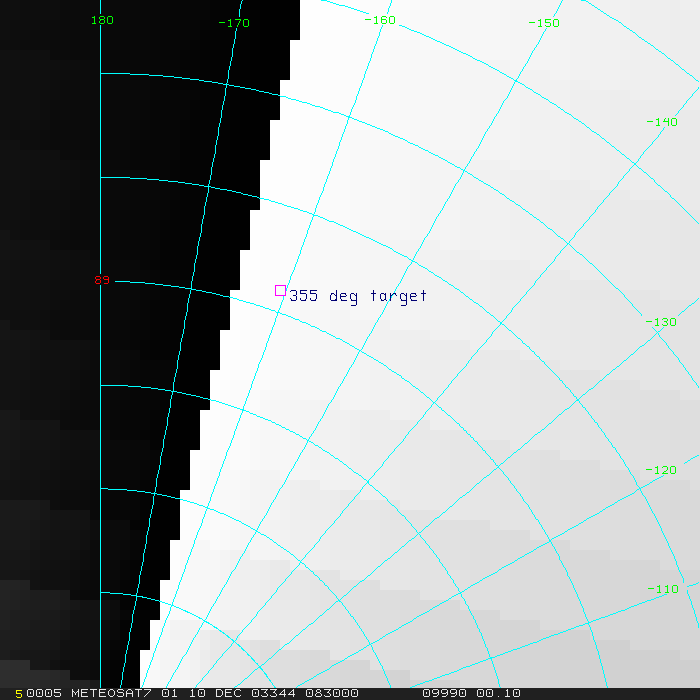
Task: Click the -140 longitude label
Action: click(x=662, y=122)
